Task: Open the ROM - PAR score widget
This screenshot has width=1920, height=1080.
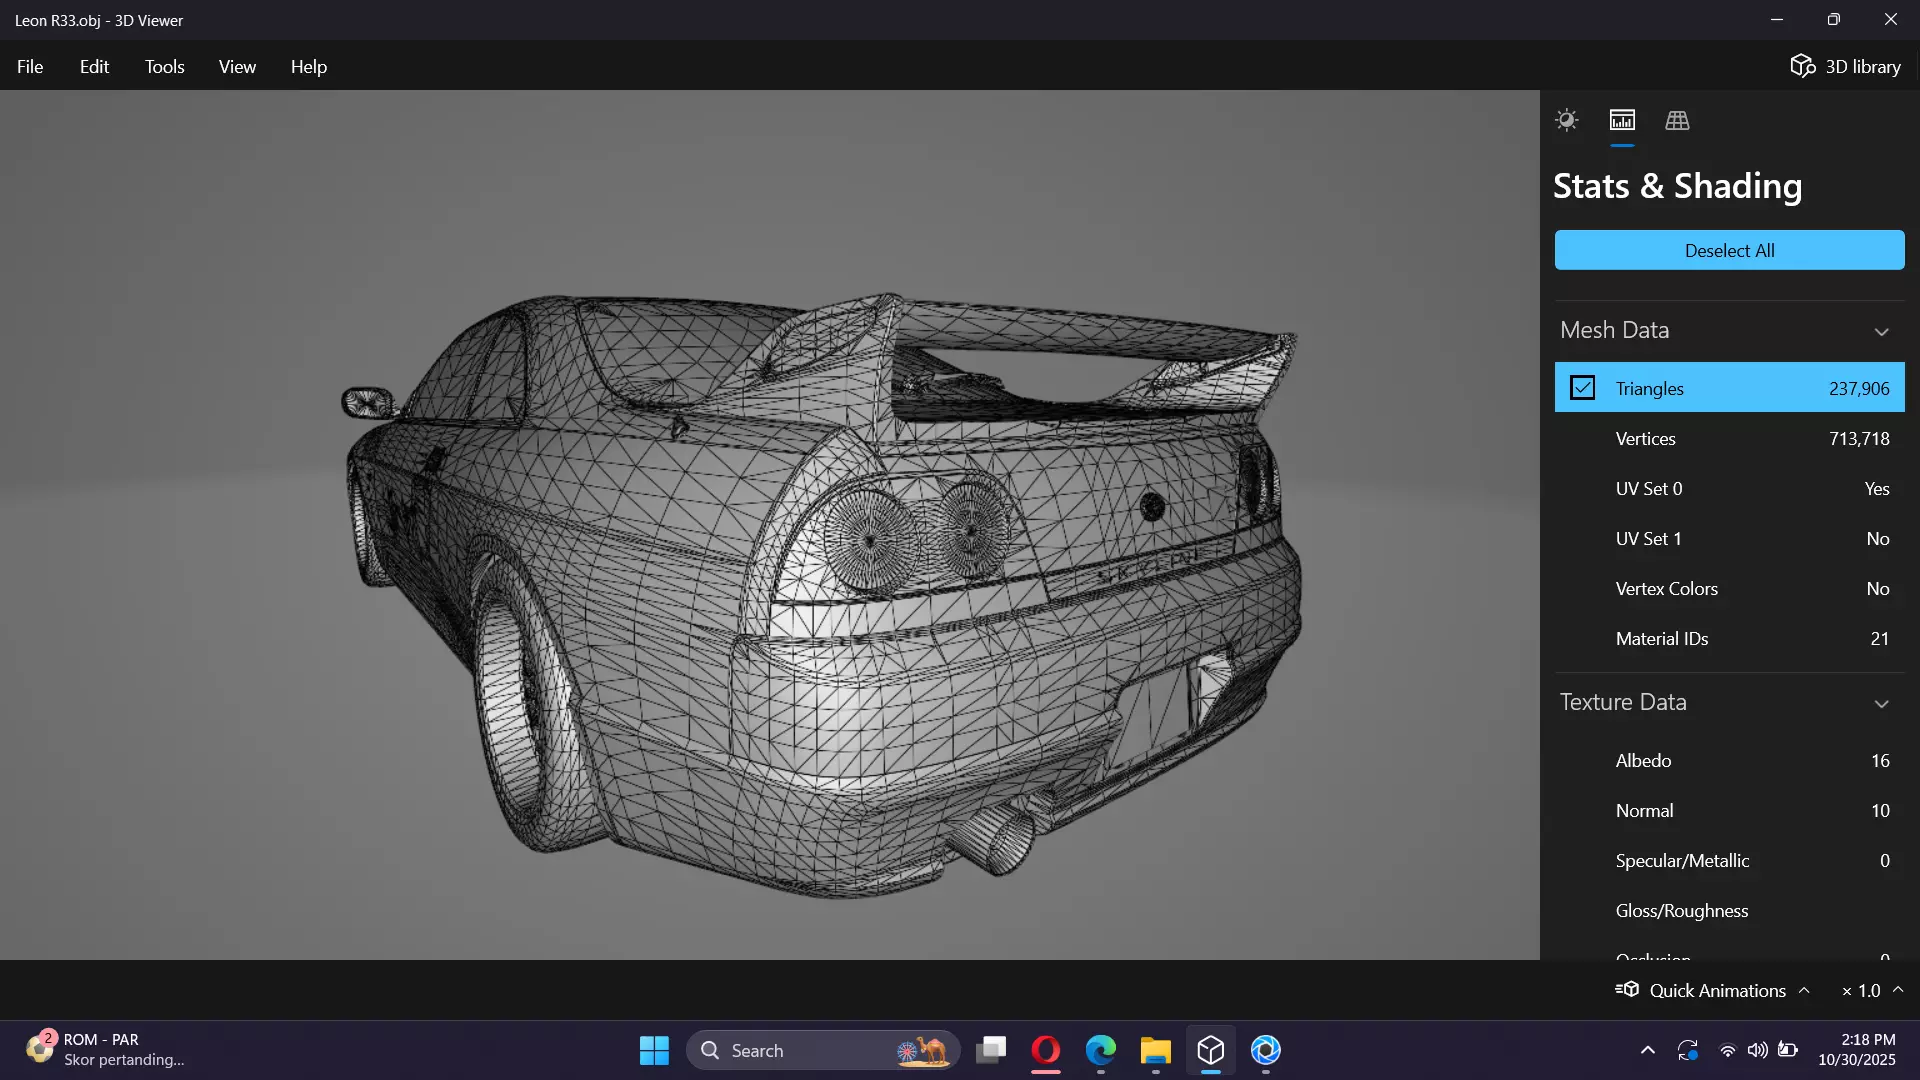Action: (105, 1050)
